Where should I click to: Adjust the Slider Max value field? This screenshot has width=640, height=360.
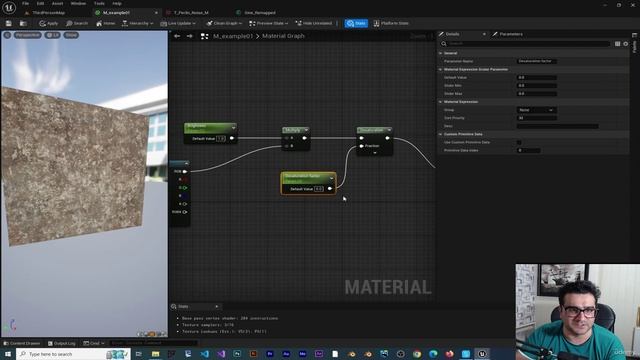[537, 93]
